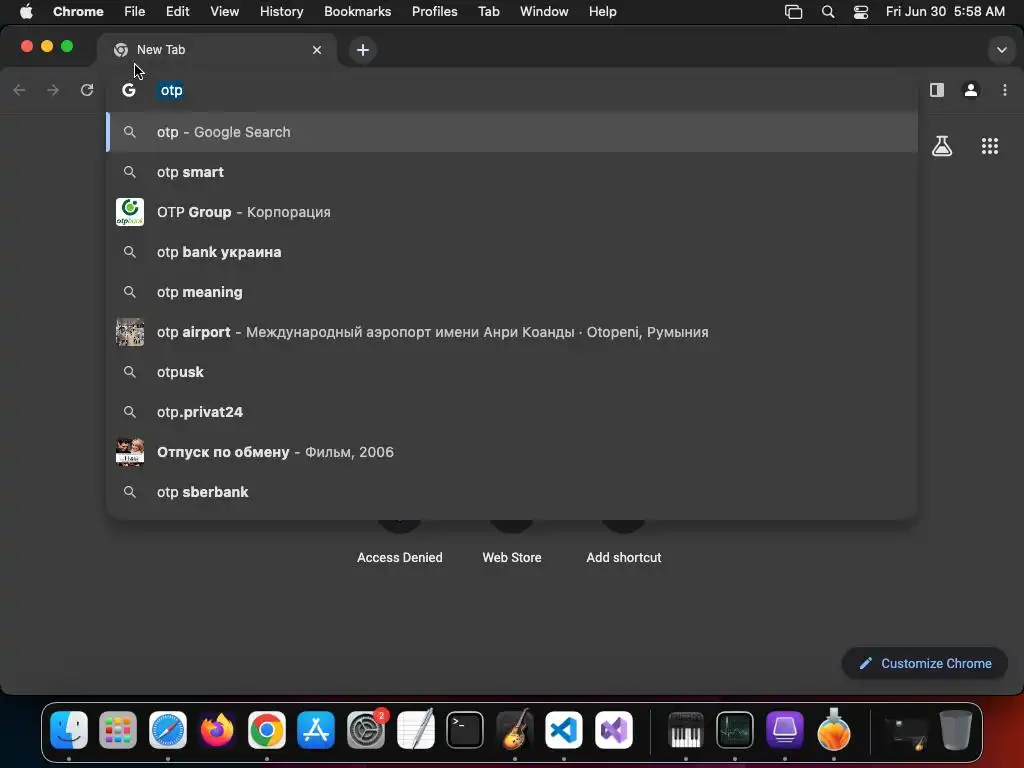The height and width of the screenshot is (768, 1024).
Task: Open the History menu
Action: pos(281,12)
